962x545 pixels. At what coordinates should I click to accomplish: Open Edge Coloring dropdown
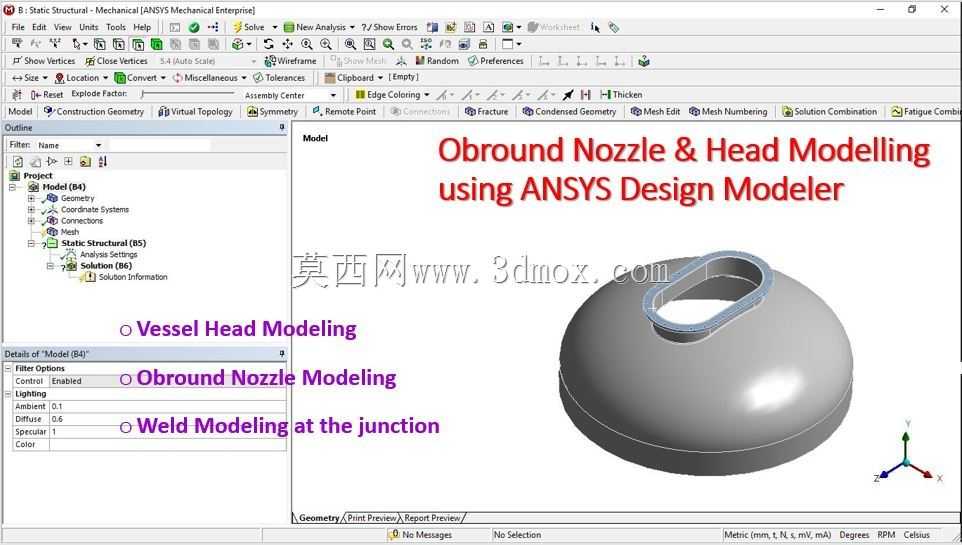(x=426, y=95)
